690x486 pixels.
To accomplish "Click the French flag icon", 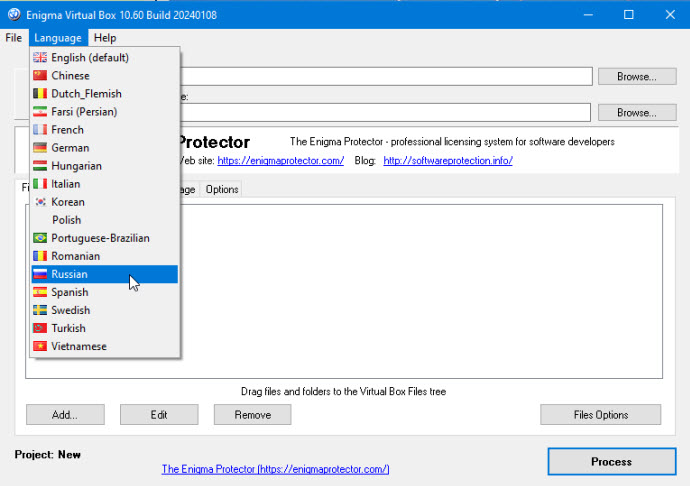I will (40, 130).
